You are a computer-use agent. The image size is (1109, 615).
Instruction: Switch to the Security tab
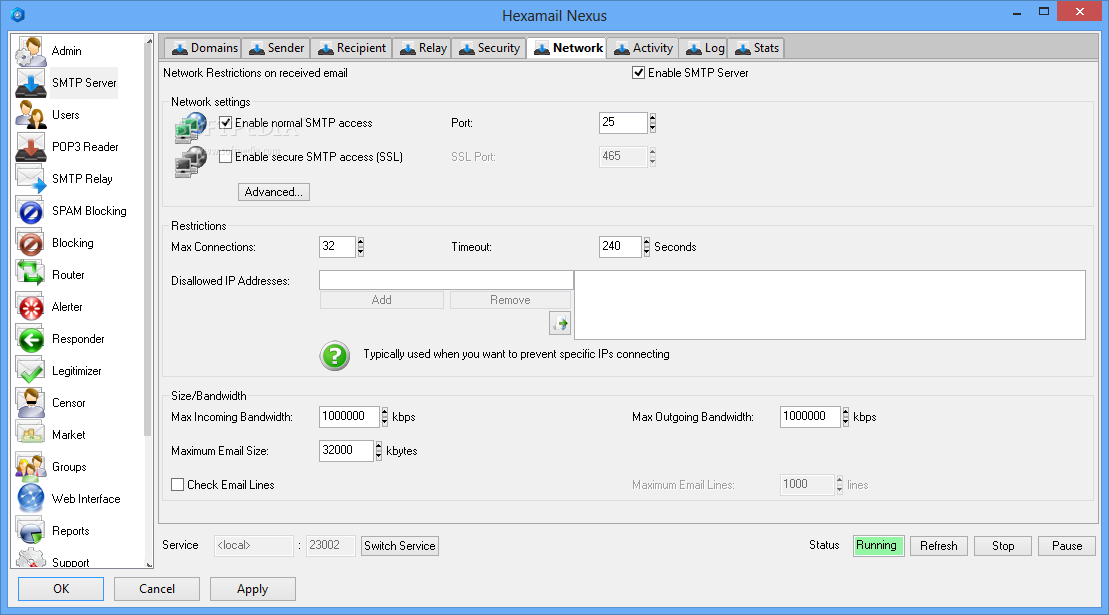[x=489, y=48]
